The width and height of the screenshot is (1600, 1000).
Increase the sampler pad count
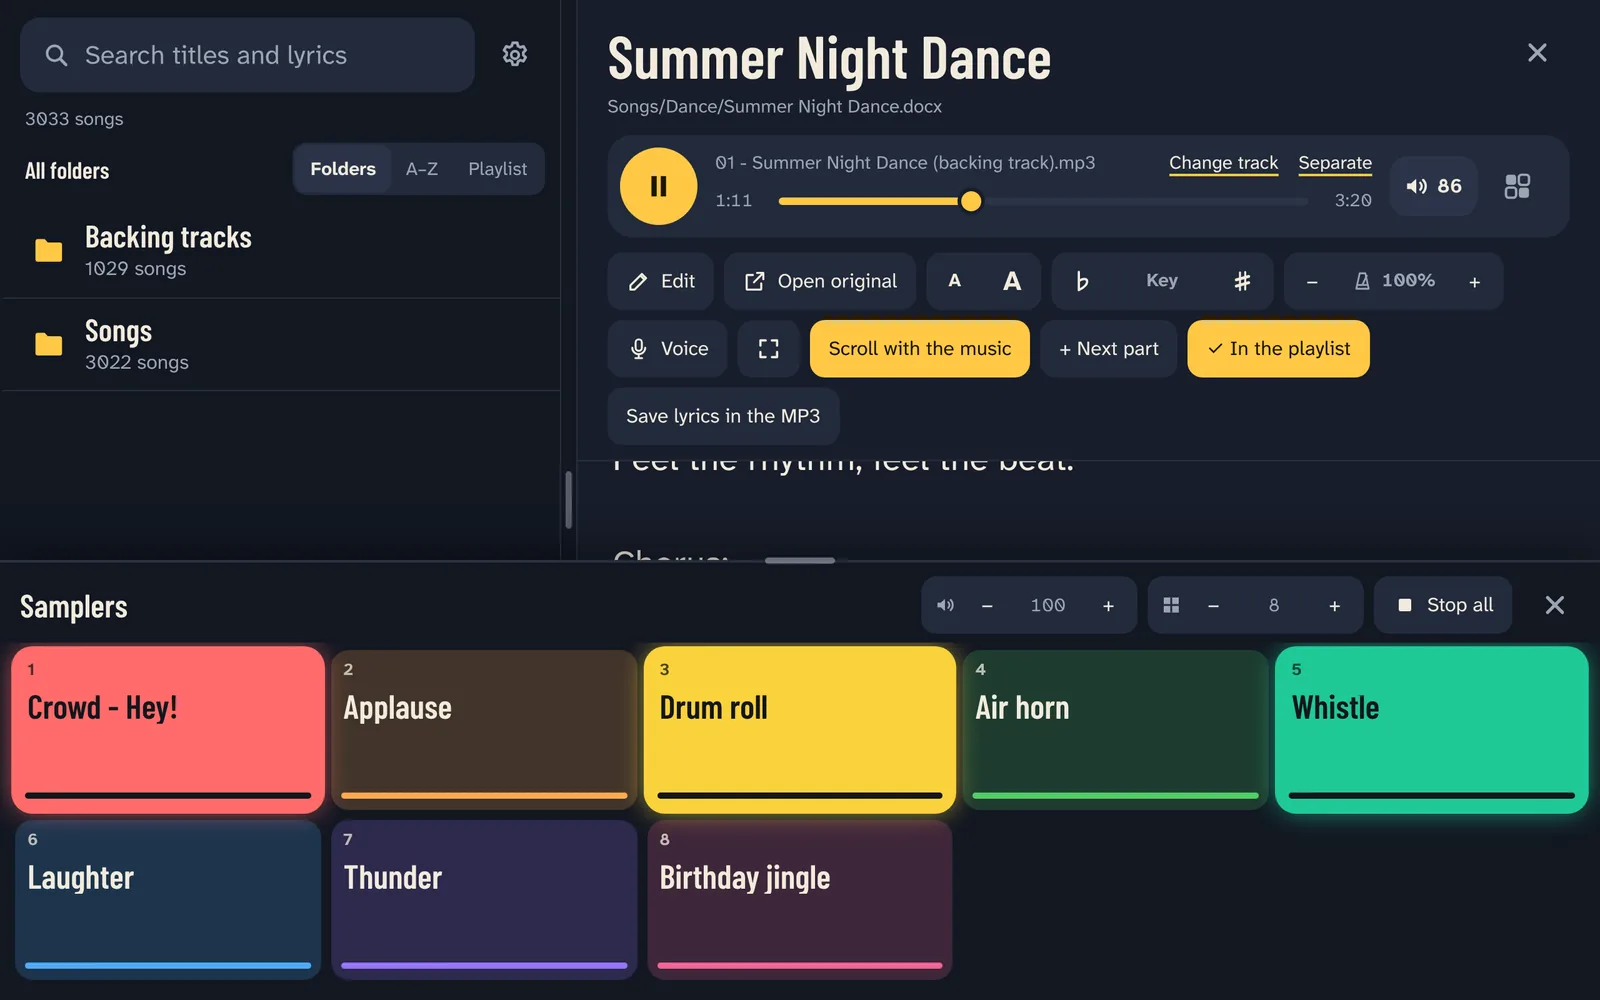coord(1334,606)
